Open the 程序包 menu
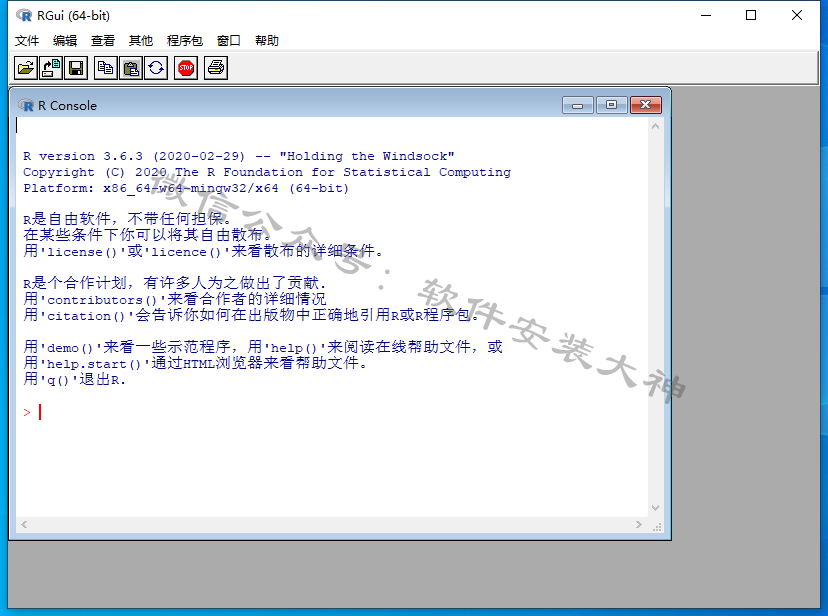Viewport: 828px width, 616px height. tap(185, 41)
